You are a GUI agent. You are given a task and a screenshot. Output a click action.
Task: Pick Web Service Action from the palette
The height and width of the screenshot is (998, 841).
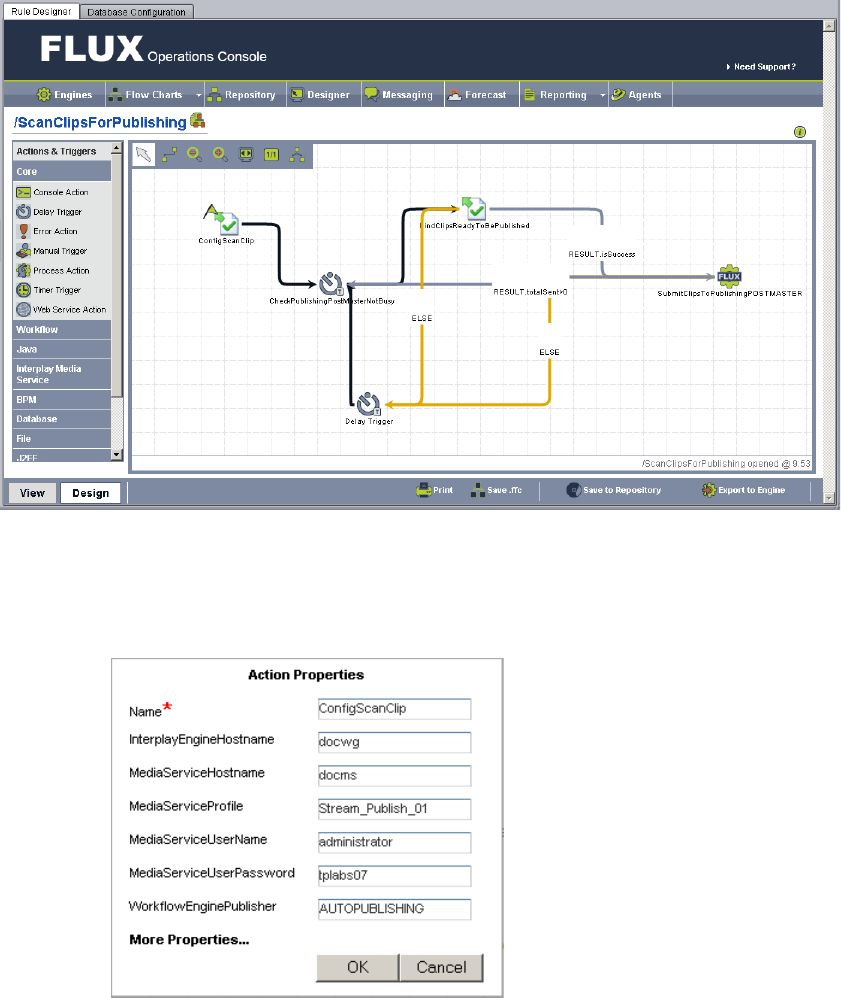pyautogui.click(x=62, y=310)
